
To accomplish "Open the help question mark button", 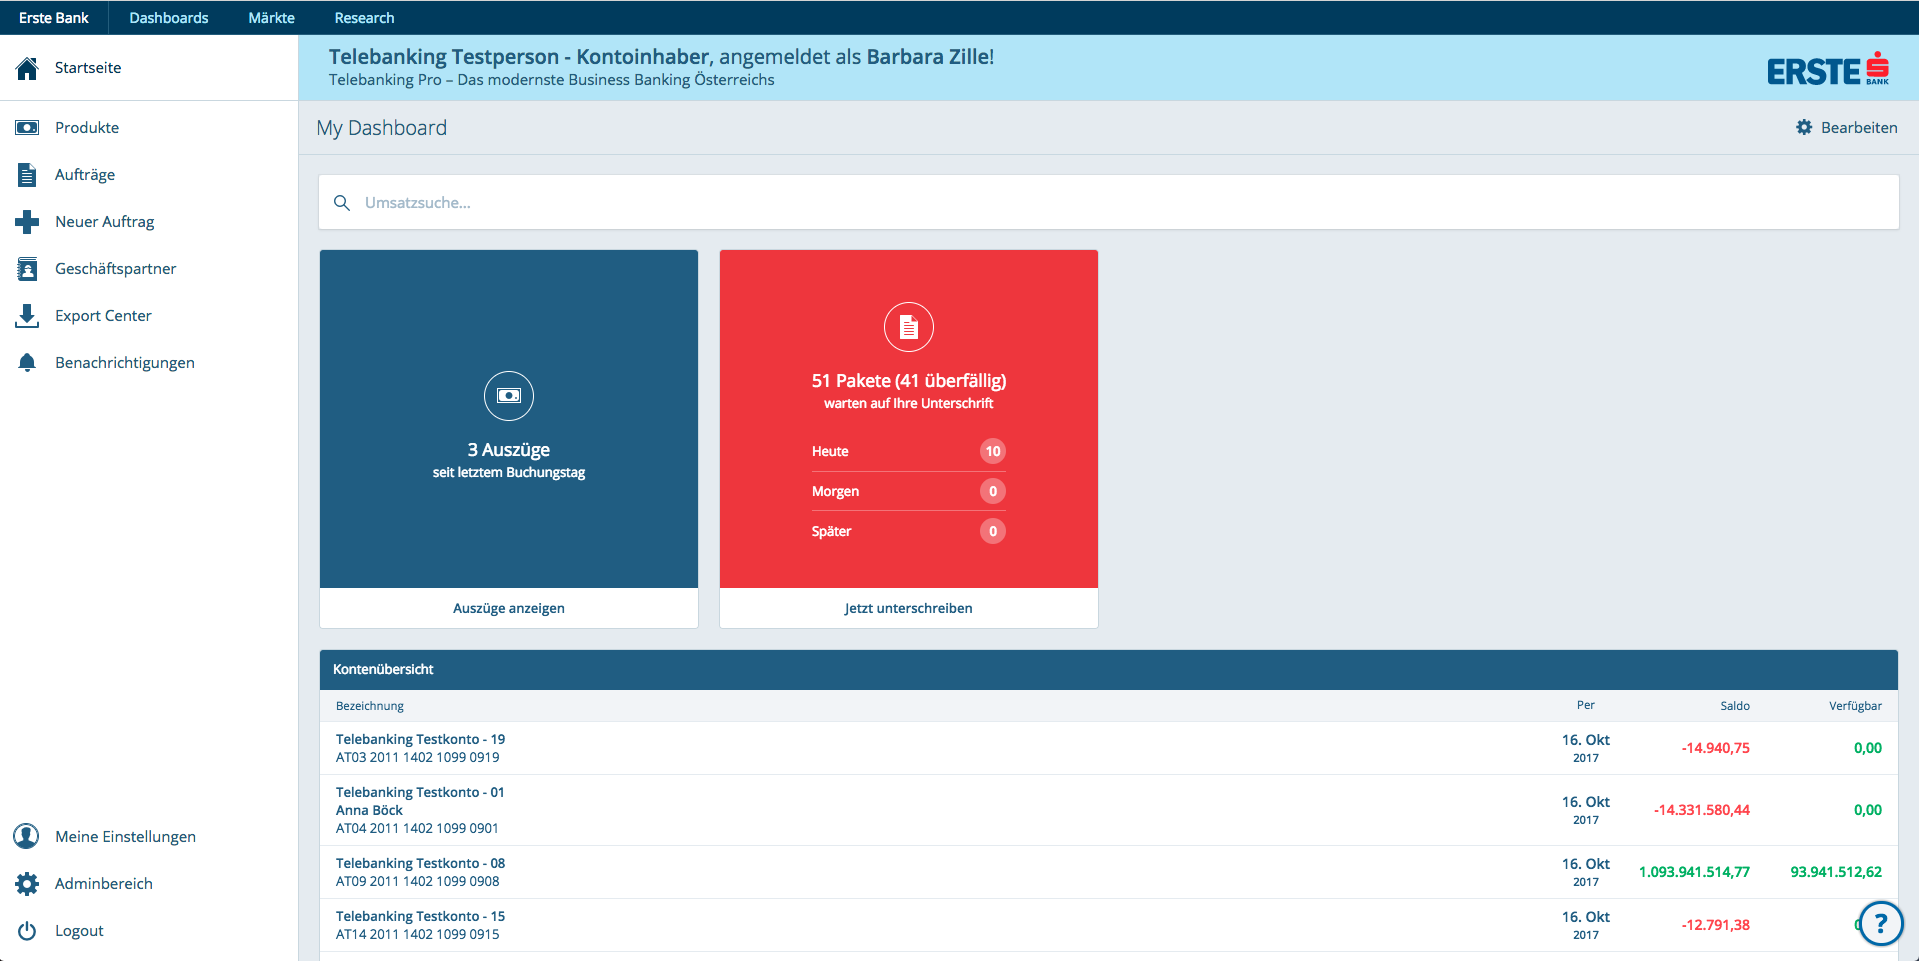I will [x=1881, y=923].
